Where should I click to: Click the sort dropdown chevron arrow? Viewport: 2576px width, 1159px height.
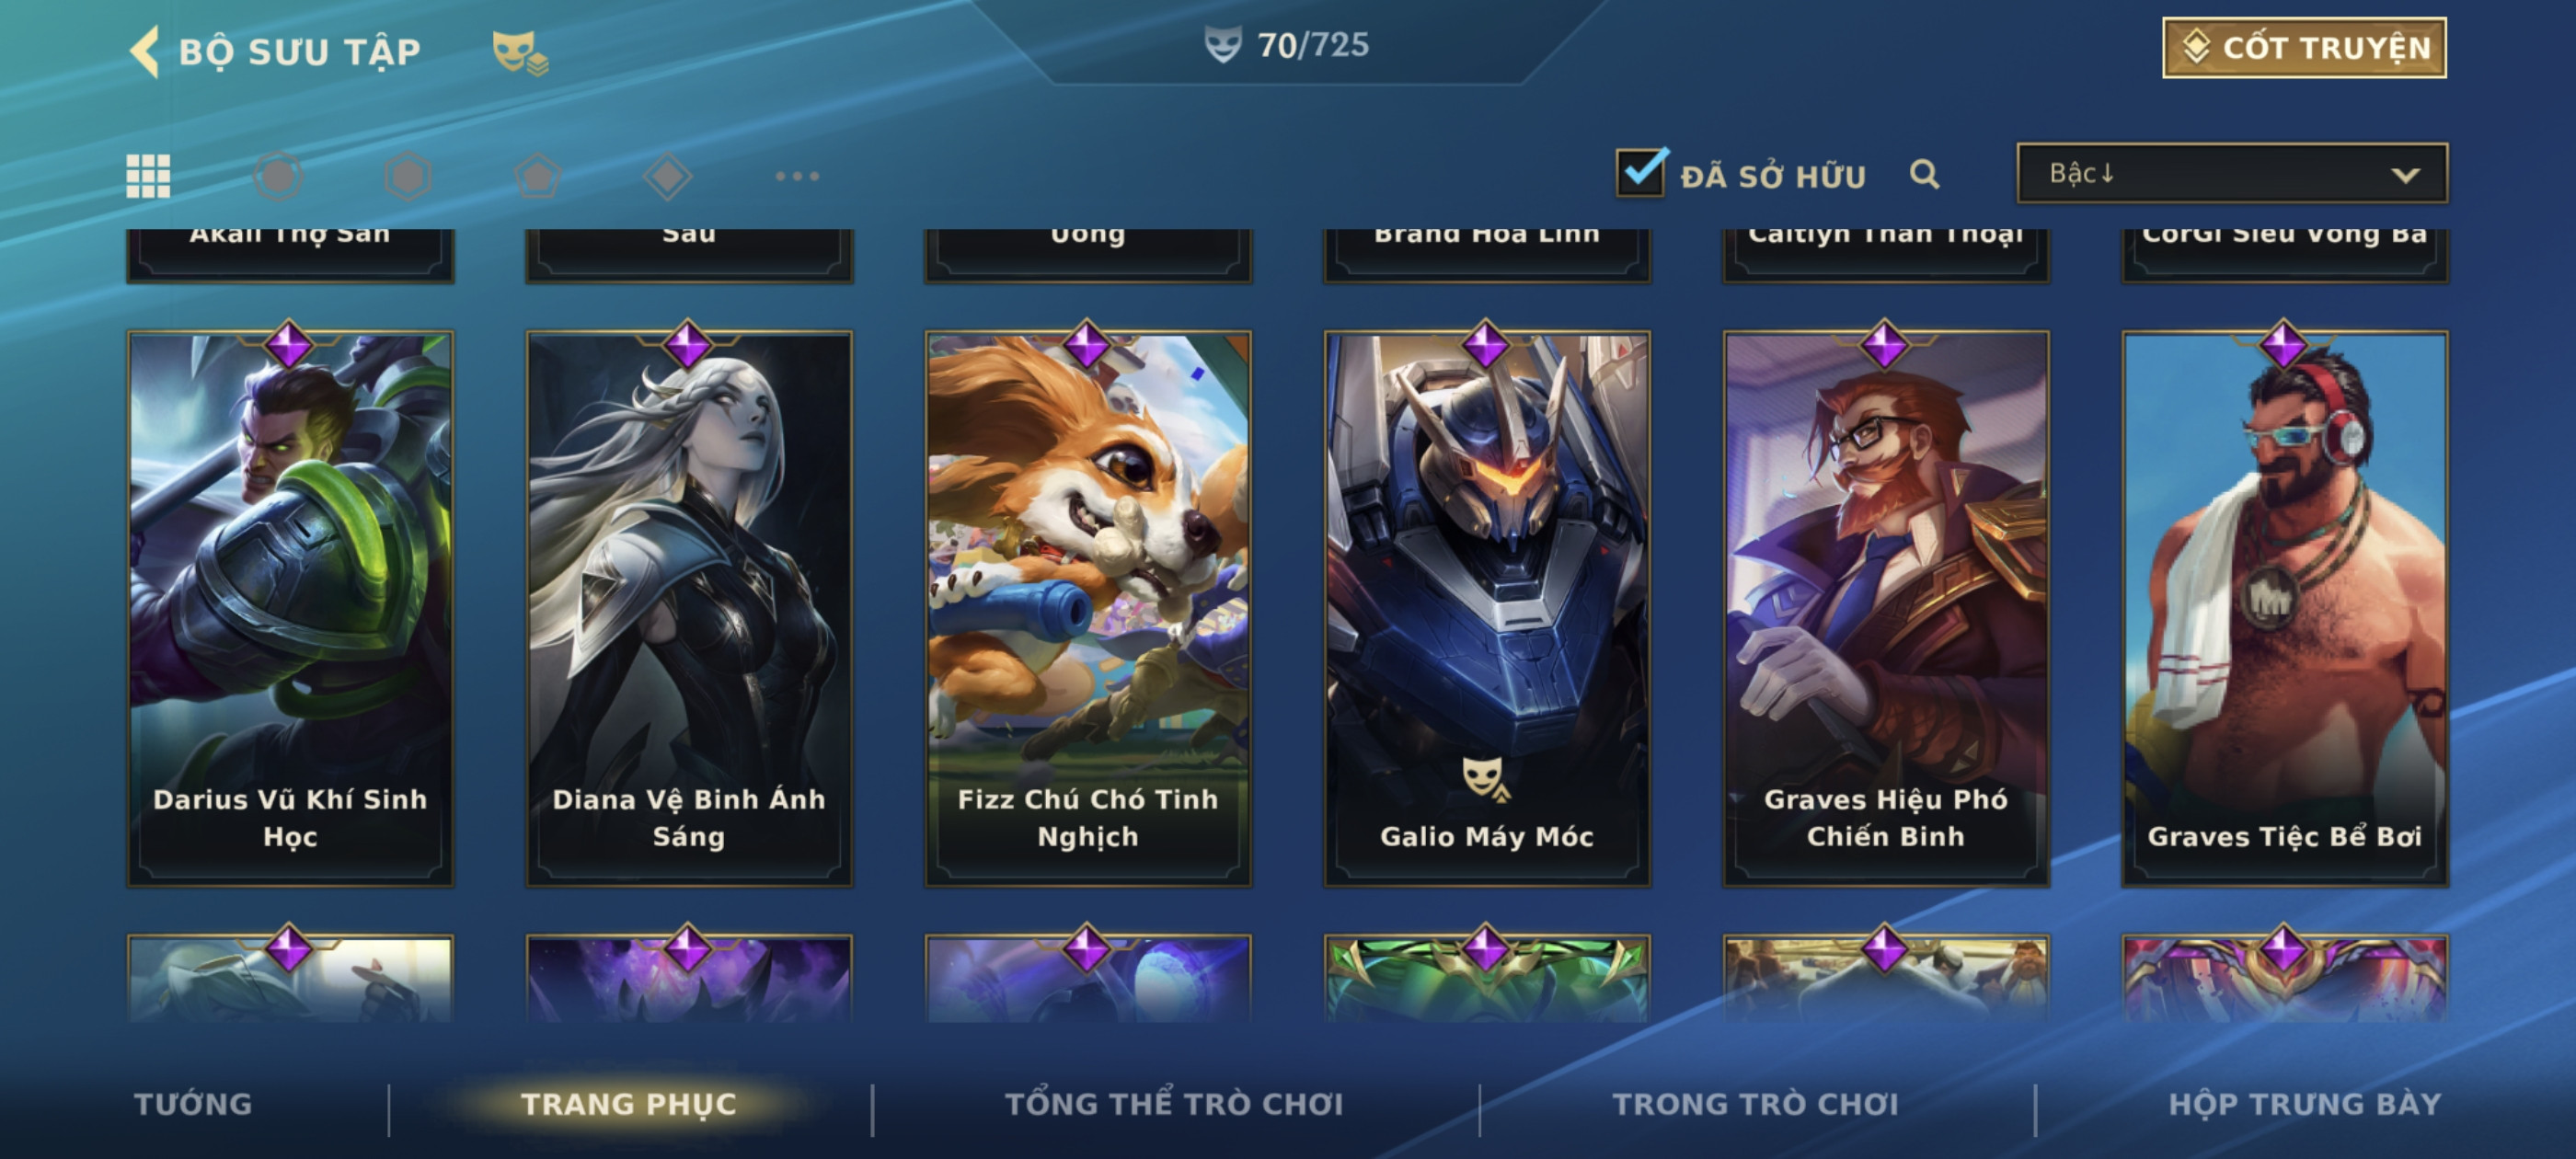2405,175
